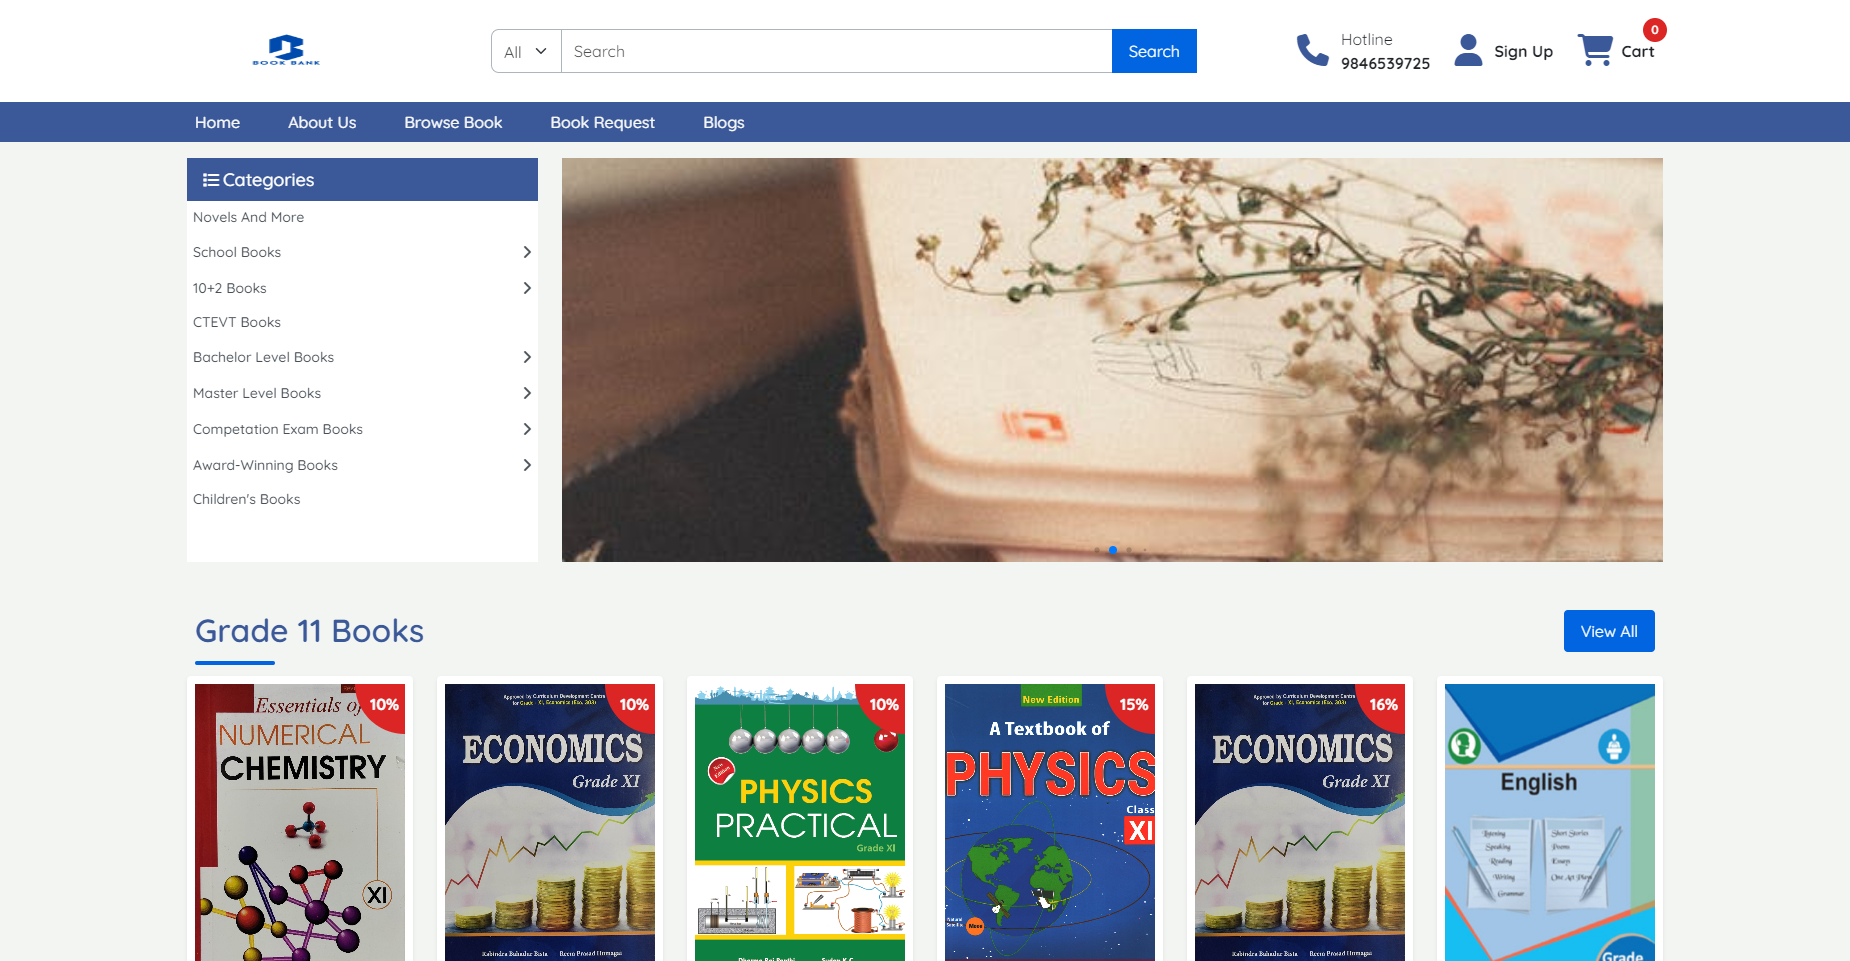Click the Categories list icon

pos(210,180)
